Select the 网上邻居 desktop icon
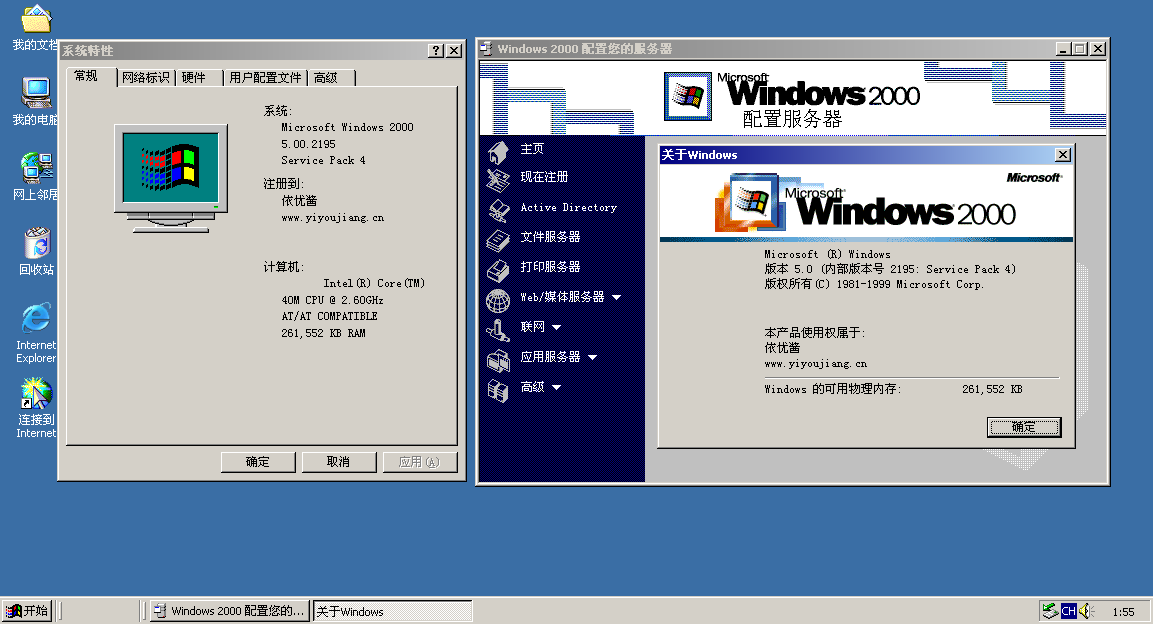Viewport: 1153px width, 624px height. click(x=35, y=168)
